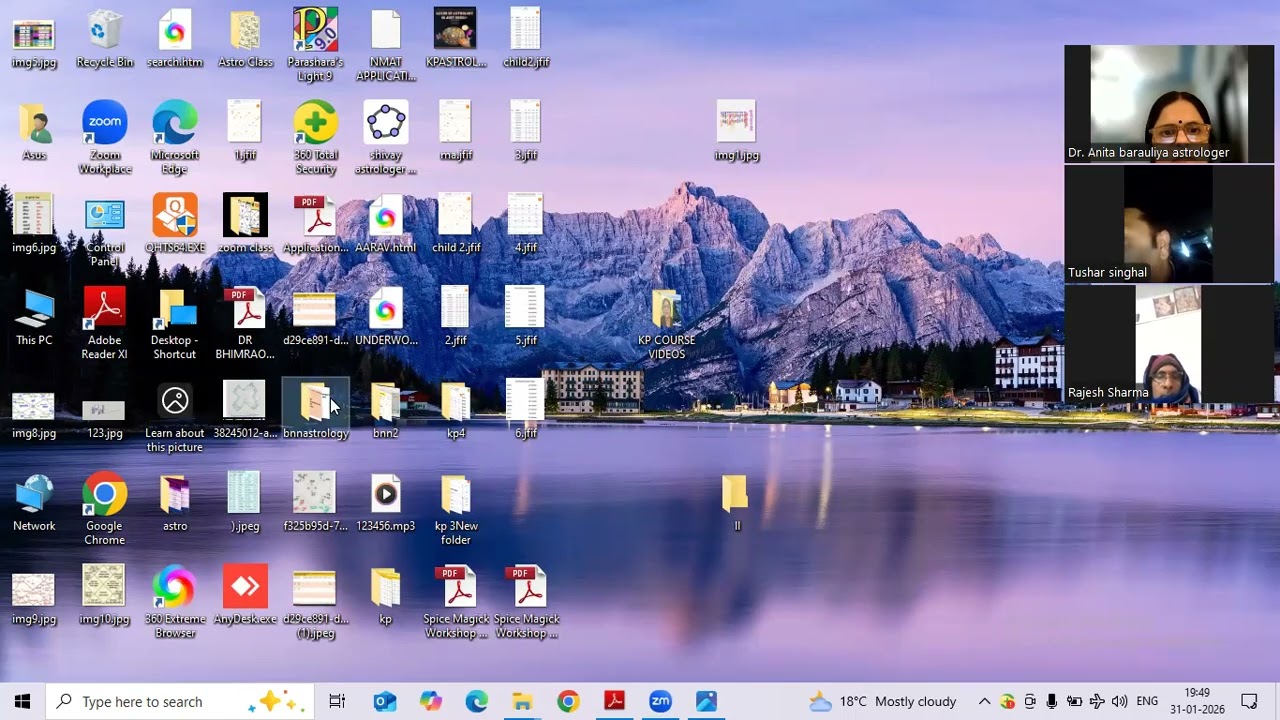The image size is (1280, 720).
Task: Select the Astro Class folder
Action: [x=245, y=39]
